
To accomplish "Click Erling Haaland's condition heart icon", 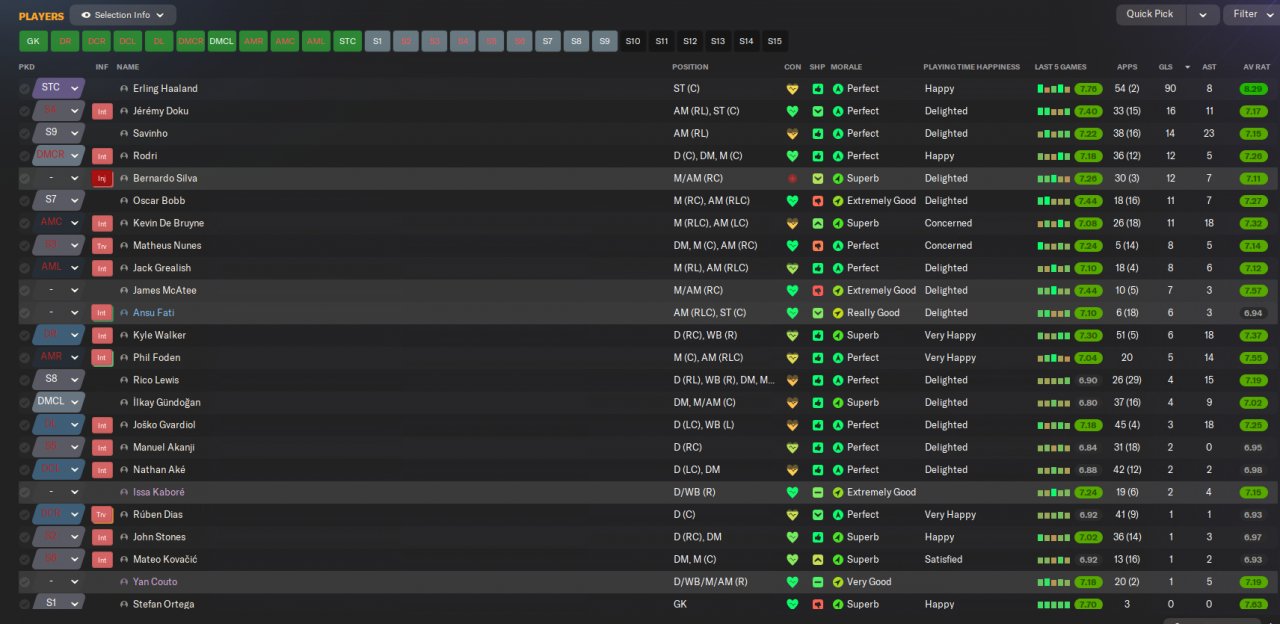I will [792, 89].
